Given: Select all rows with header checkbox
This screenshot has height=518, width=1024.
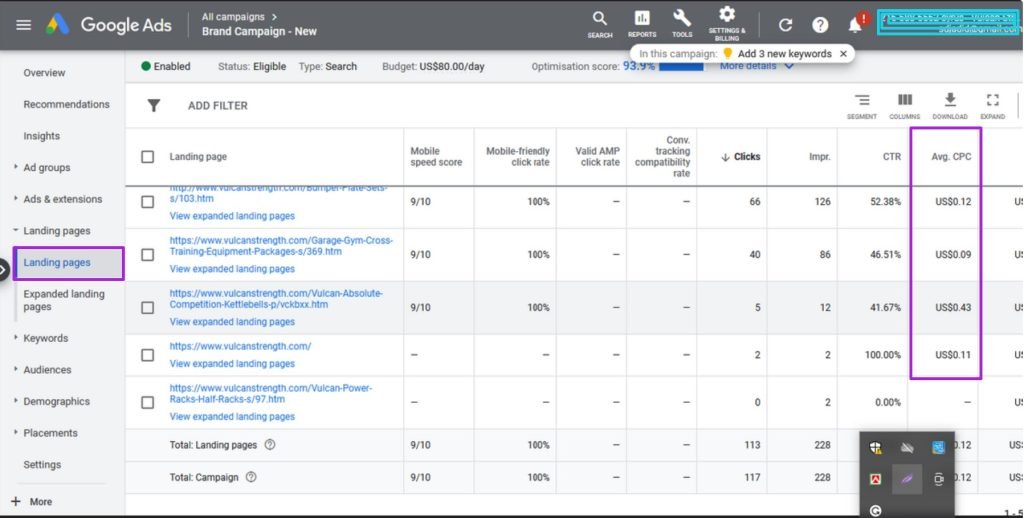Looking at the screenshot, I should [148, 157].
